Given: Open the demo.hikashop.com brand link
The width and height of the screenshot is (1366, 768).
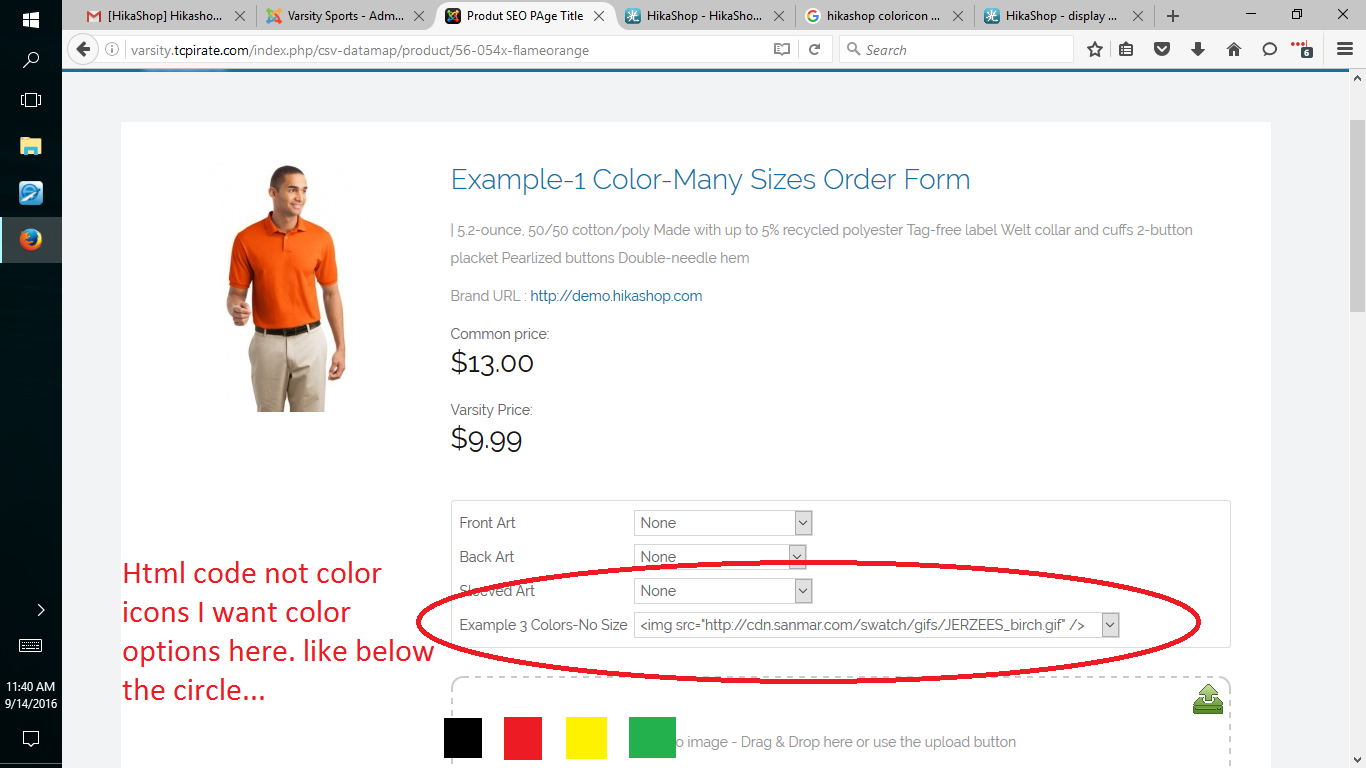Looking at the screenshot, I should tap(616, 296).
